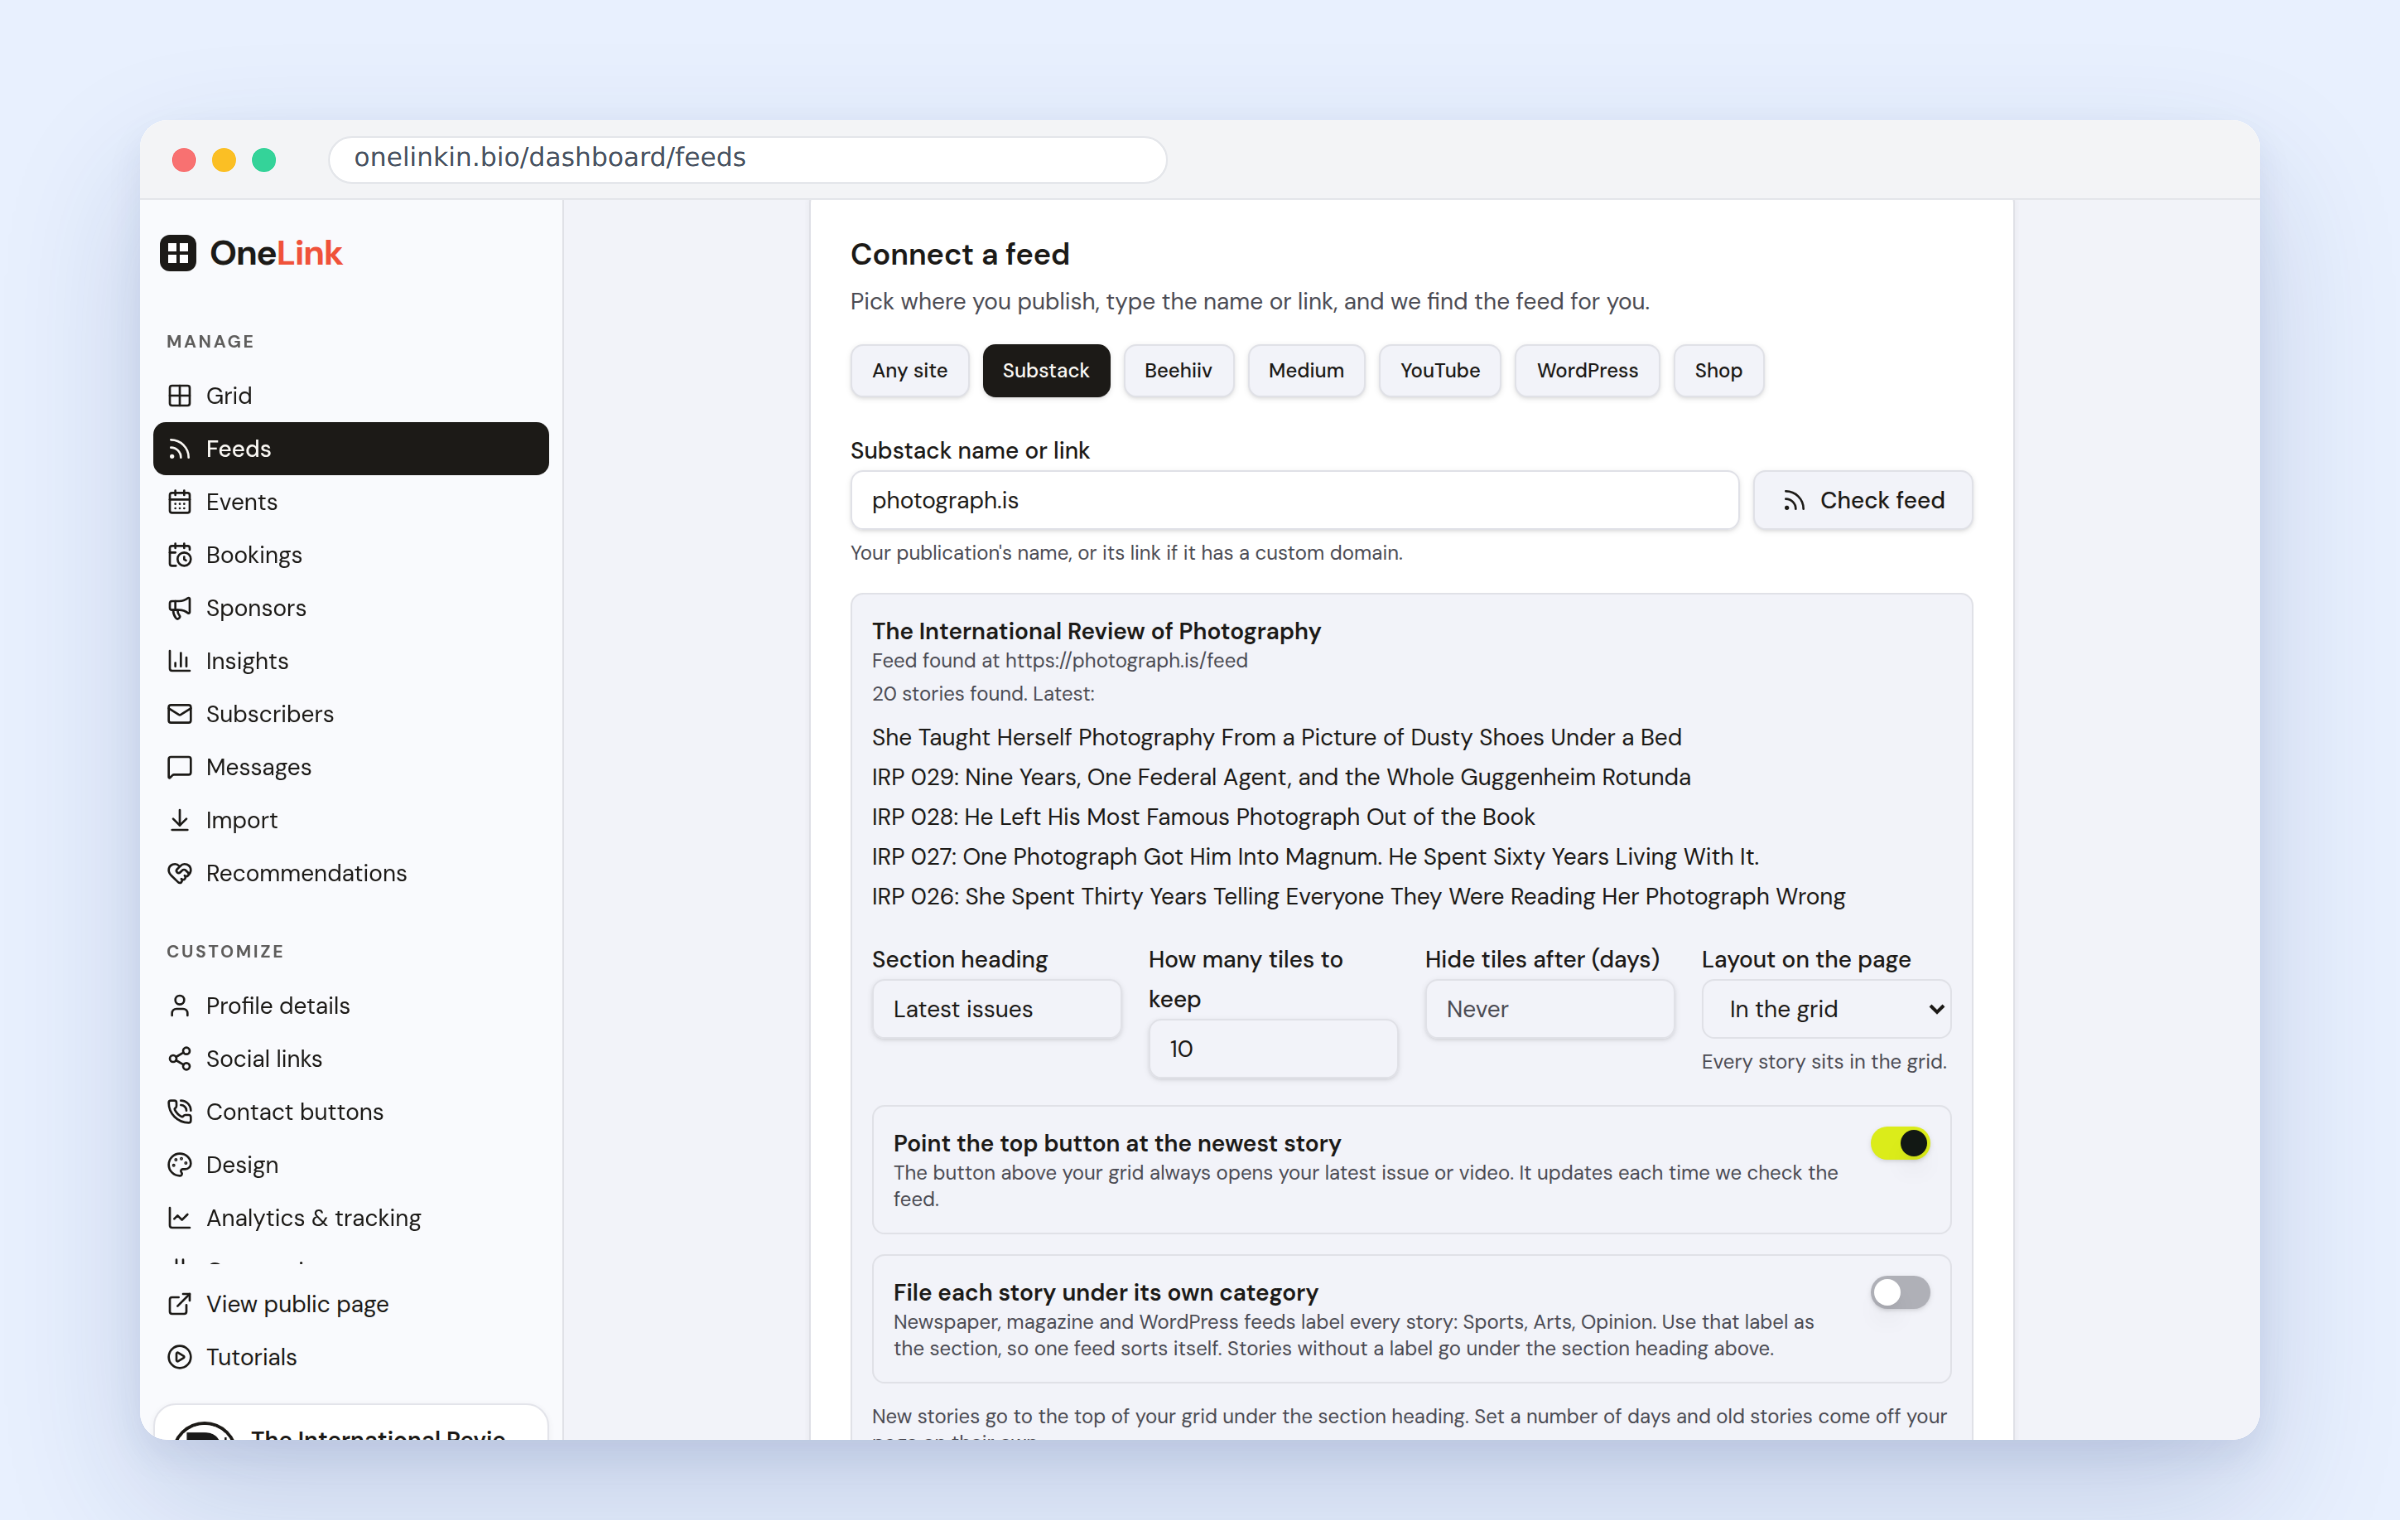The height and width of the screenshot is (1520, 2400).
Task: Select the Medium source tab
Action: (1306, 371)
